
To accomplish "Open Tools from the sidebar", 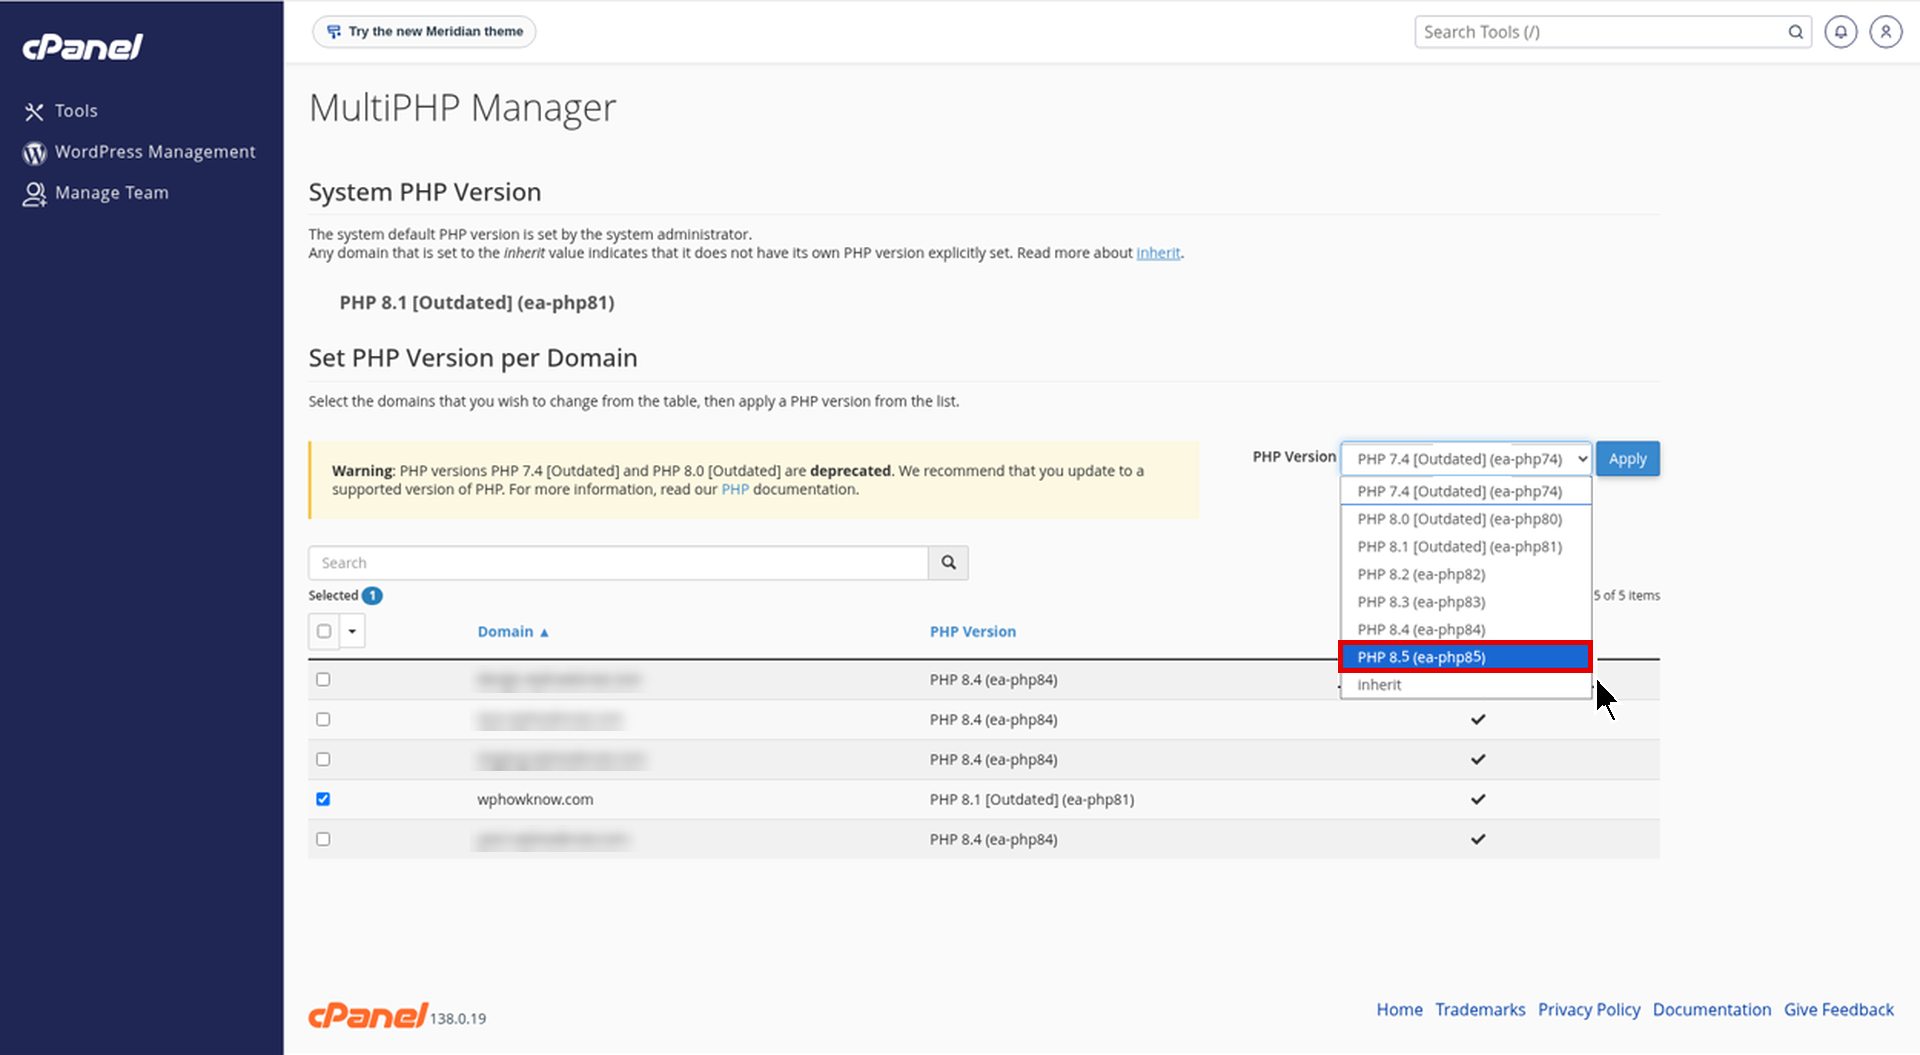I will [x=76, y=111].
